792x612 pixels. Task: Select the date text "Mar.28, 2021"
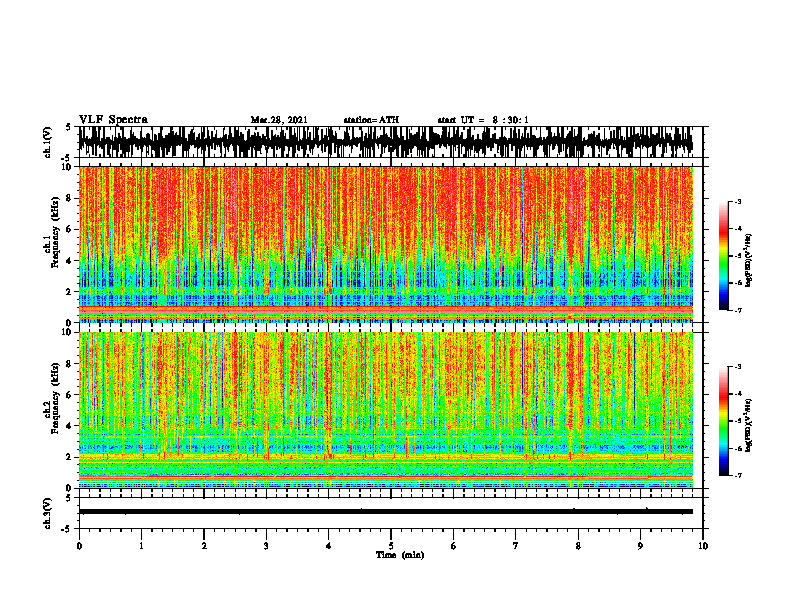[279, 120]
